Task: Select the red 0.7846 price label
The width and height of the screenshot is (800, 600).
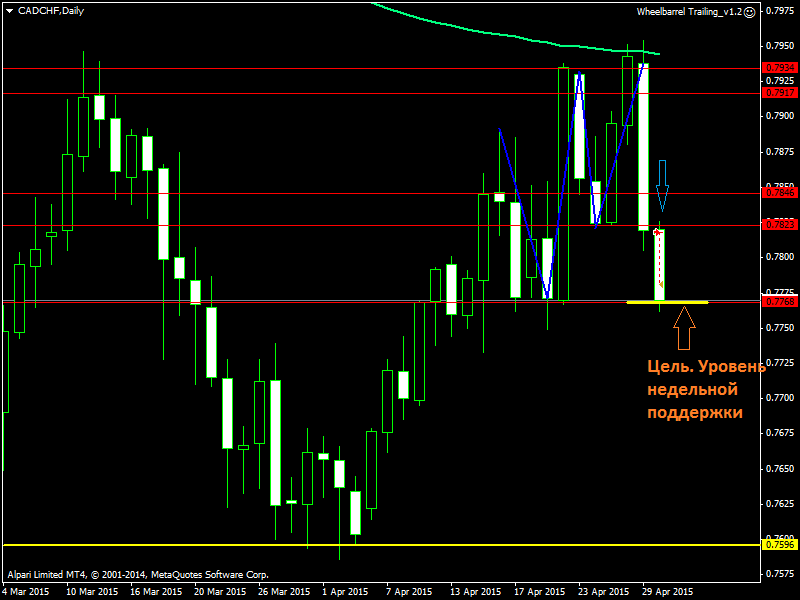Action: [779, 193]
